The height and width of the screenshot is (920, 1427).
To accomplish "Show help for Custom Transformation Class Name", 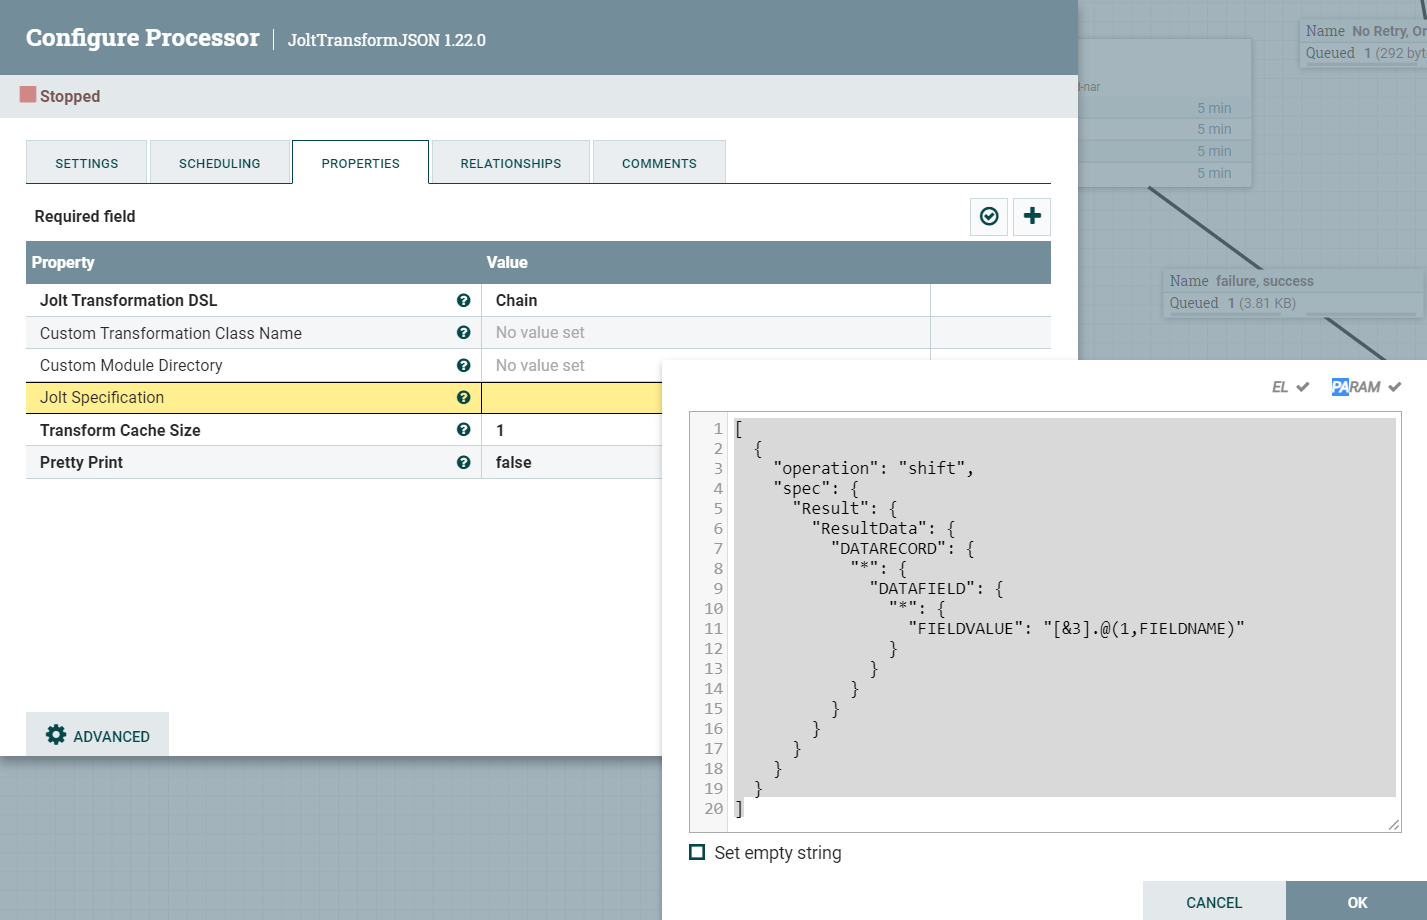I will [x=463, y=333].
